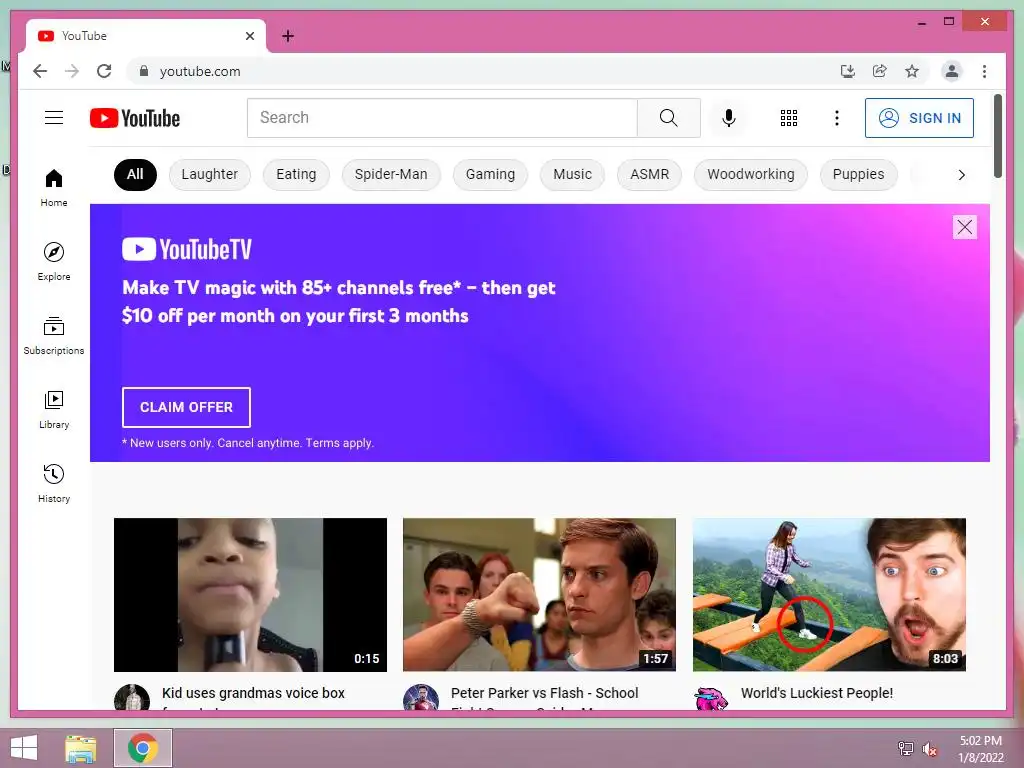Viewport: 1024px width, 768px height.
Task: Start voice search with microphone
Action: tap(729, 118)
